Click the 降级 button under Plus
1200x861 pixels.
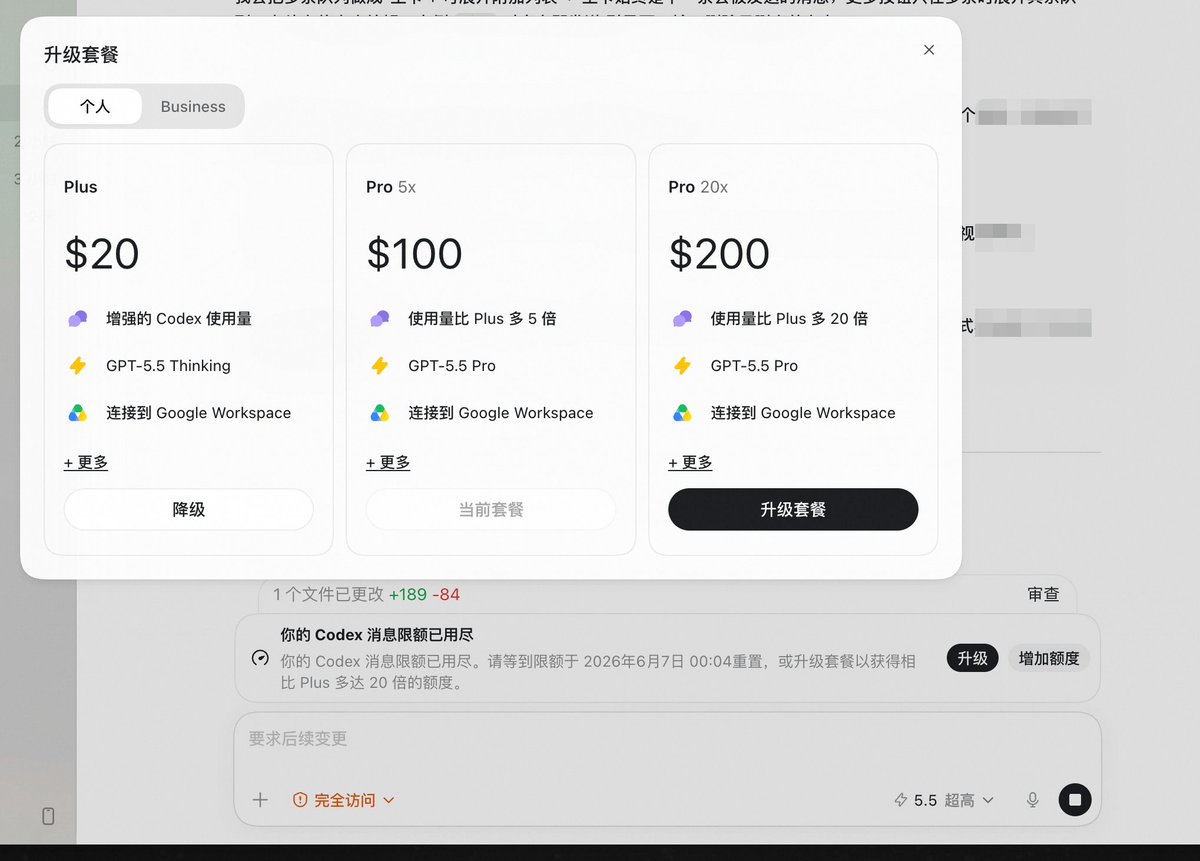click(189, 509)
